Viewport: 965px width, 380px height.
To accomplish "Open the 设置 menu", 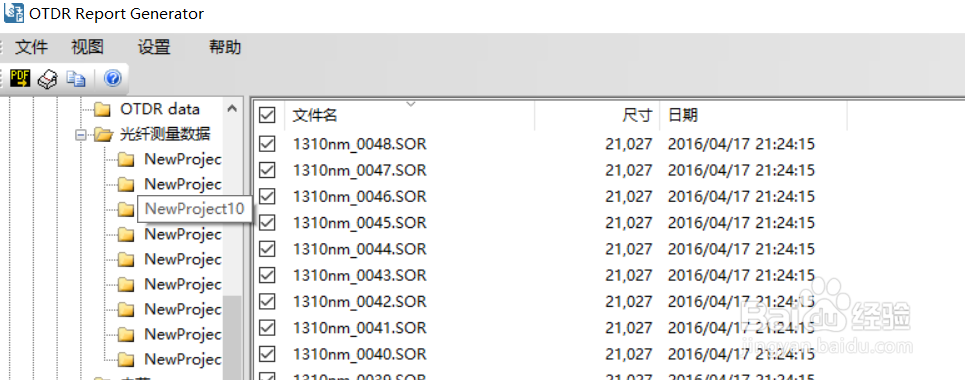I will coord(154,47).
